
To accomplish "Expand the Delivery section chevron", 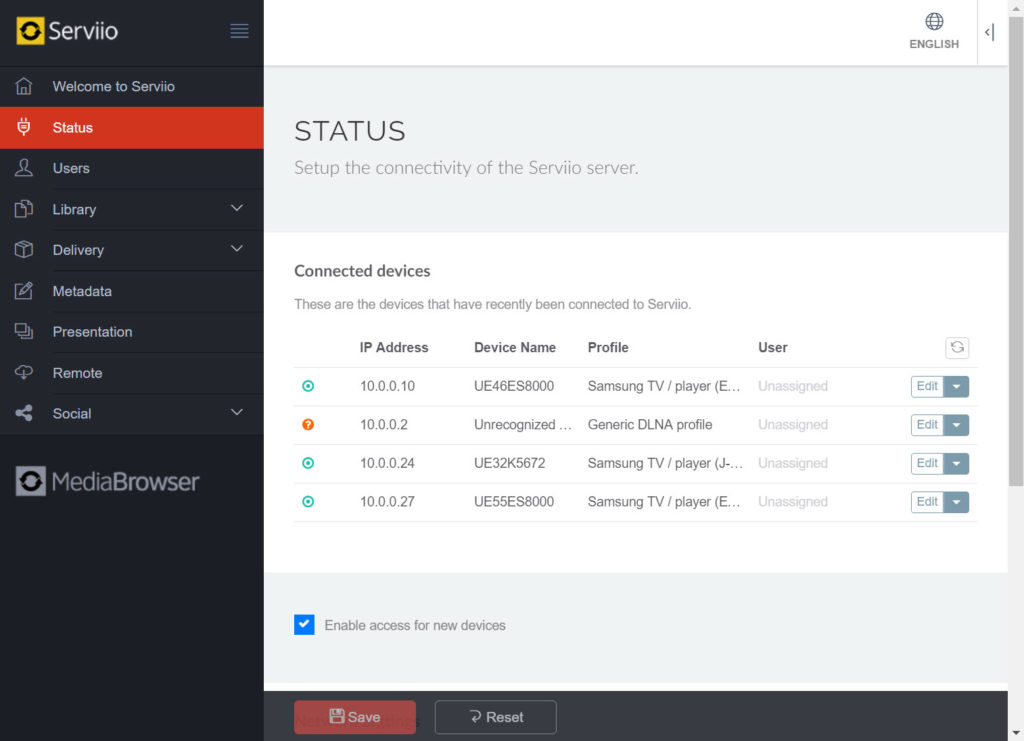I will tap(237, 249).
